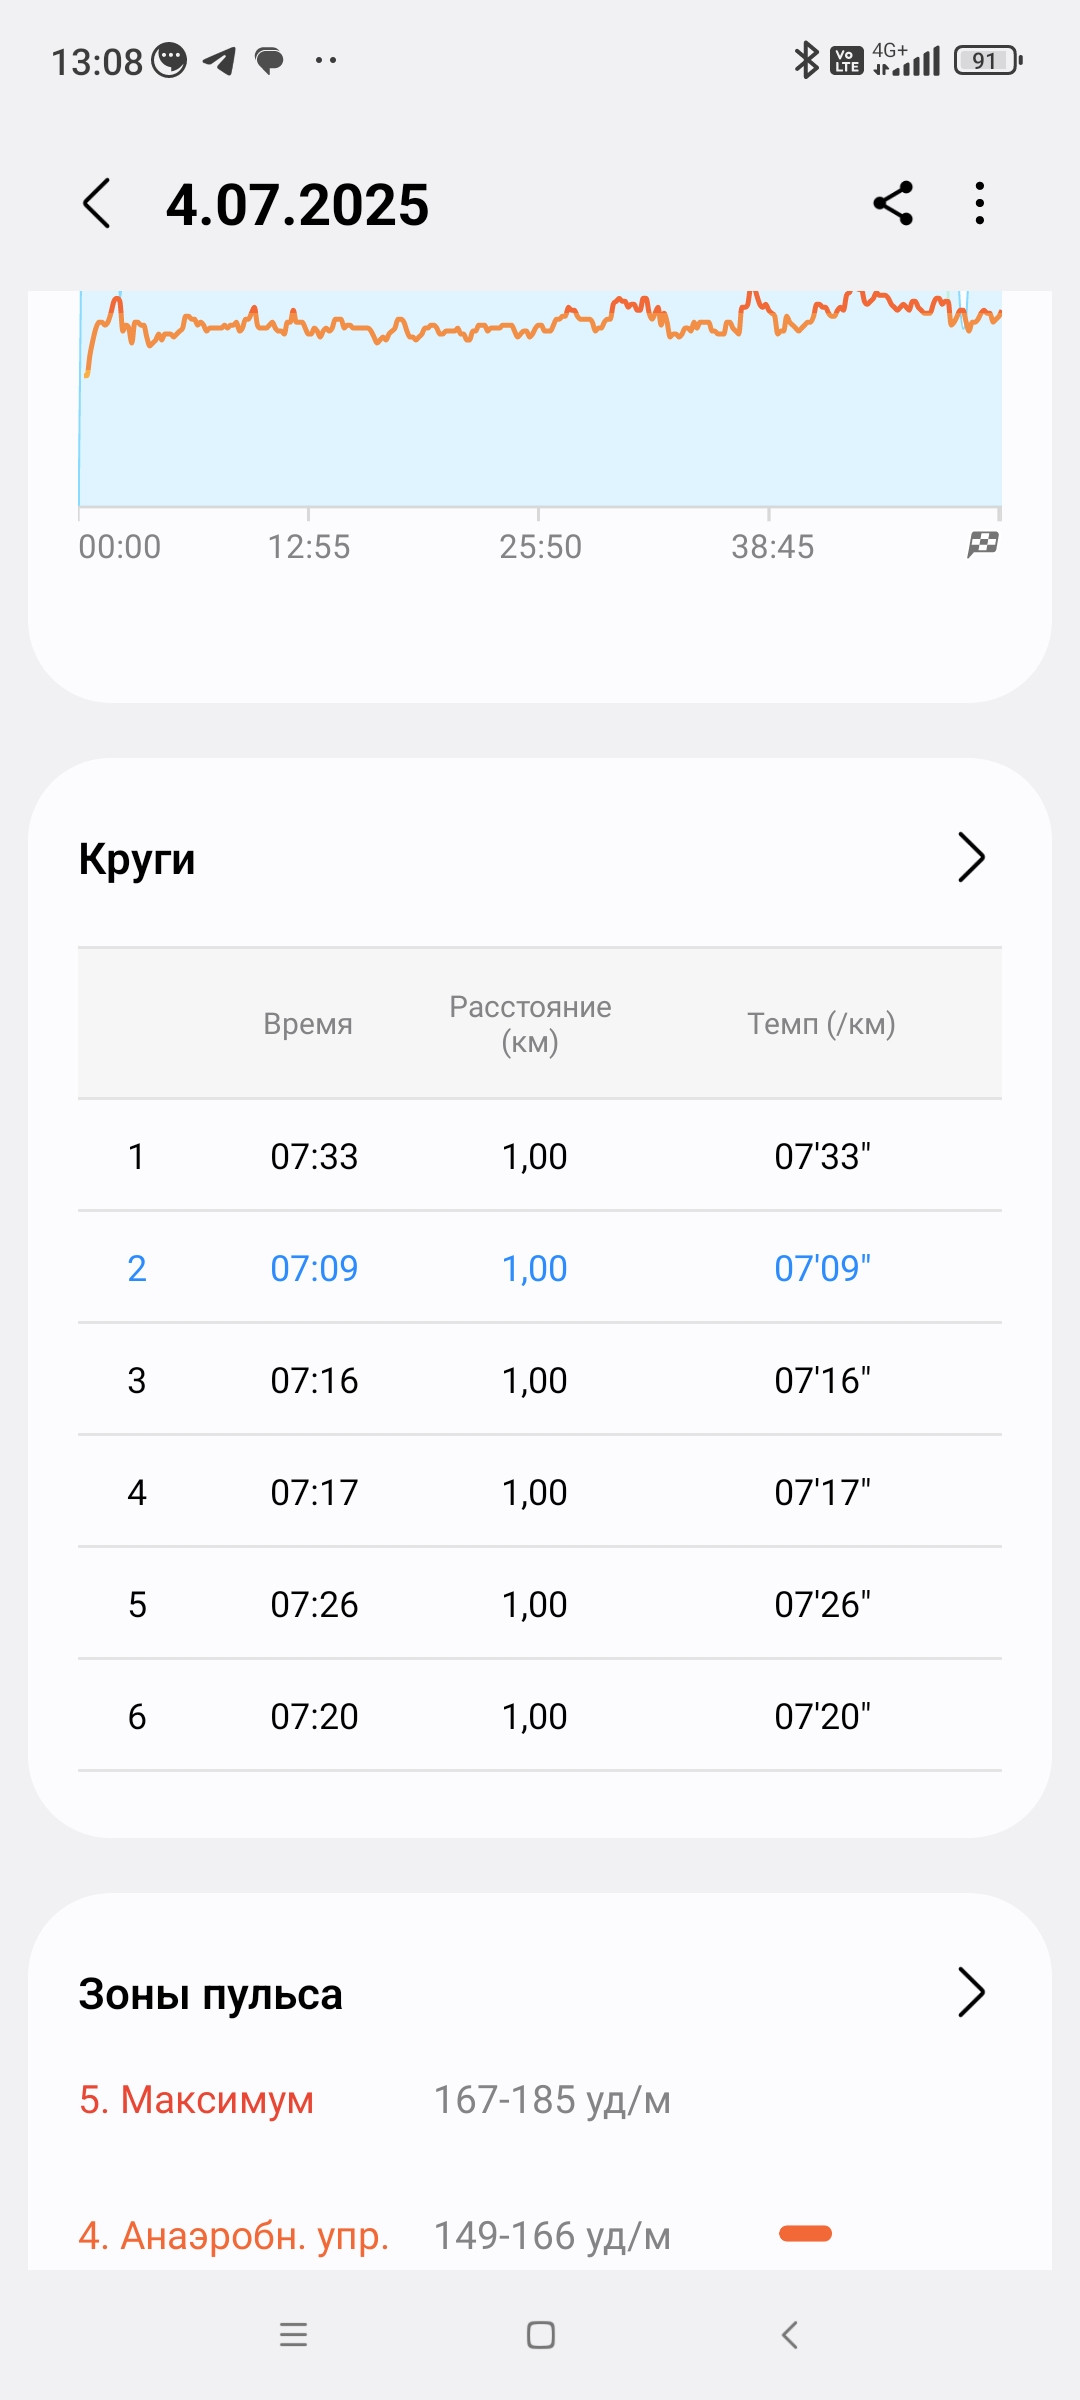Tap orange bar in Анаэробн. упр. zone

pyautogui.click(x=805, y=2233)
